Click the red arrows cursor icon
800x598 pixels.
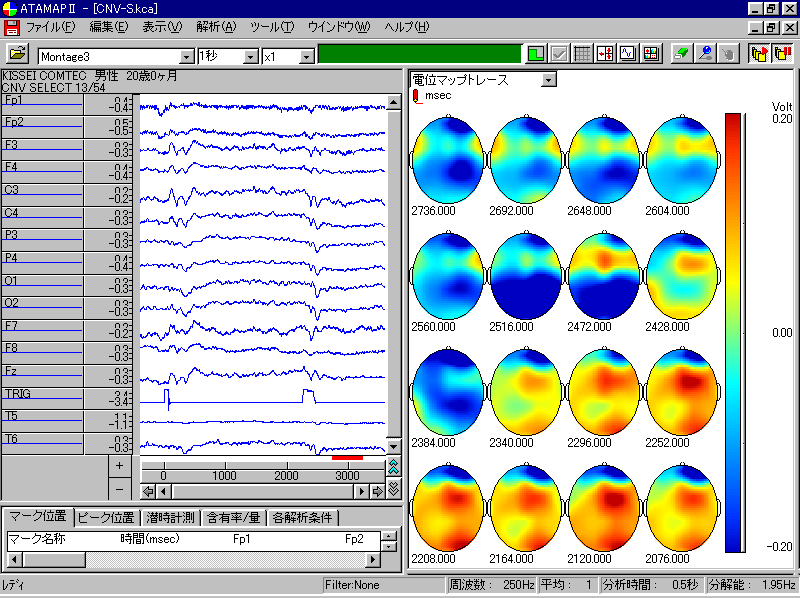(605, 55)
